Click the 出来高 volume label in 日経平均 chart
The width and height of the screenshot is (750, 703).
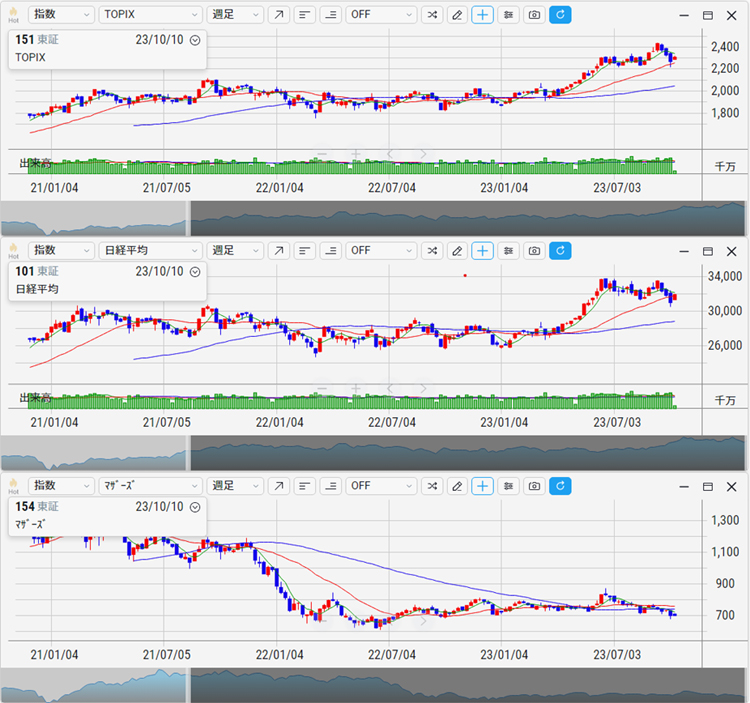pyautogui.click(x=36, y=397)
